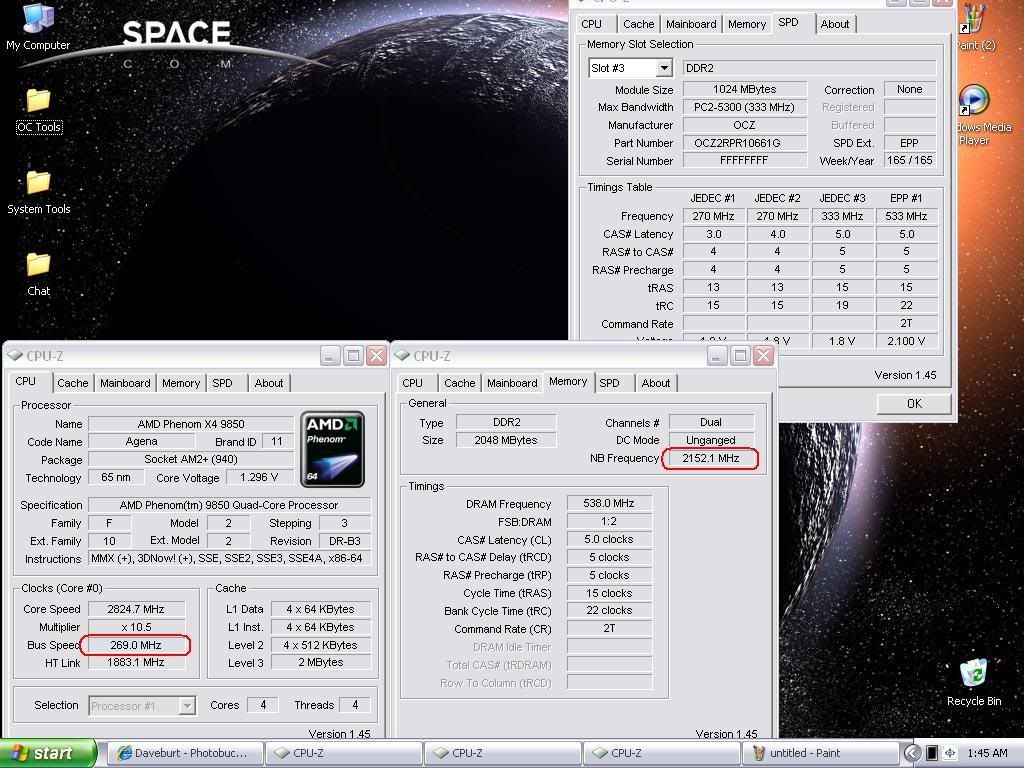Select About tab in SPD window
The width and height of the screenshot is (1024, 768).
click(x=835, y=24)
